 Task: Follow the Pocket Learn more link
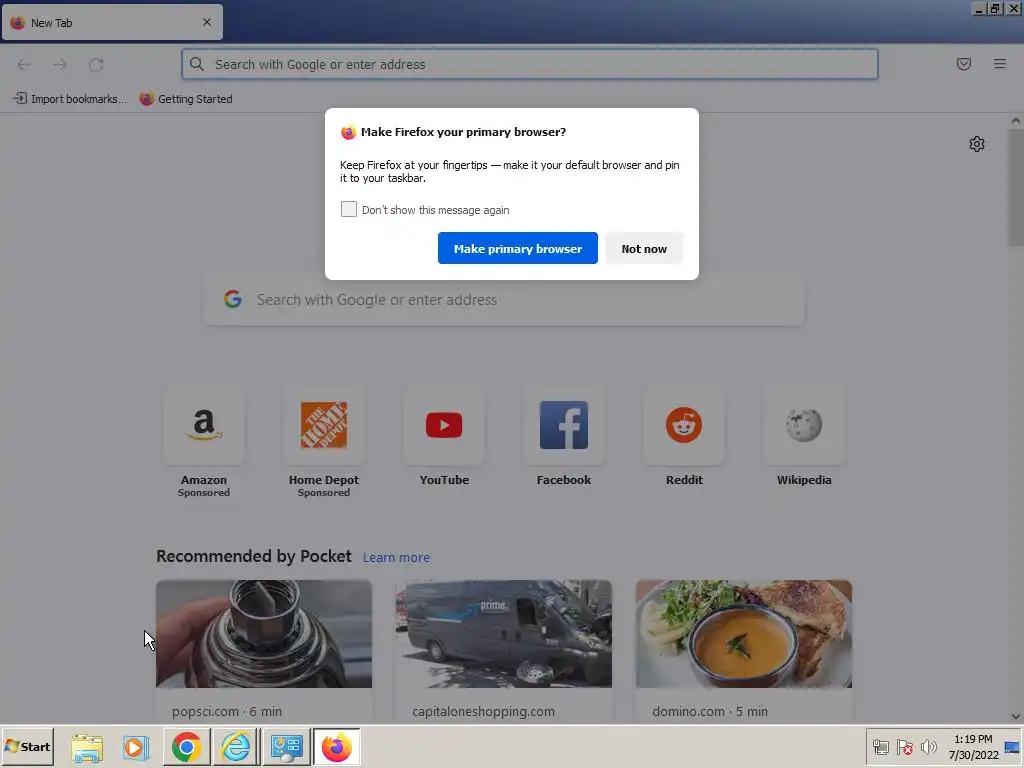(396, 557)
